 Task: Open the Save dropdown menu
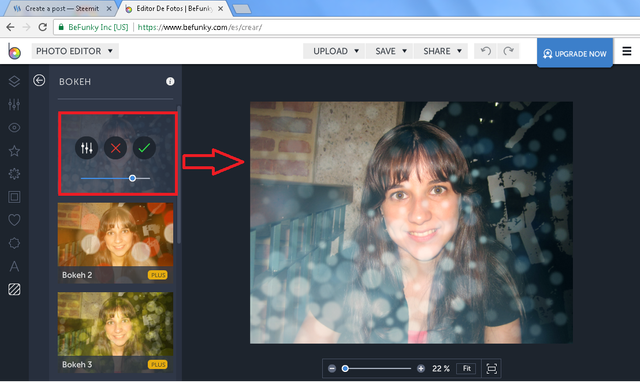tap(390, 51)
